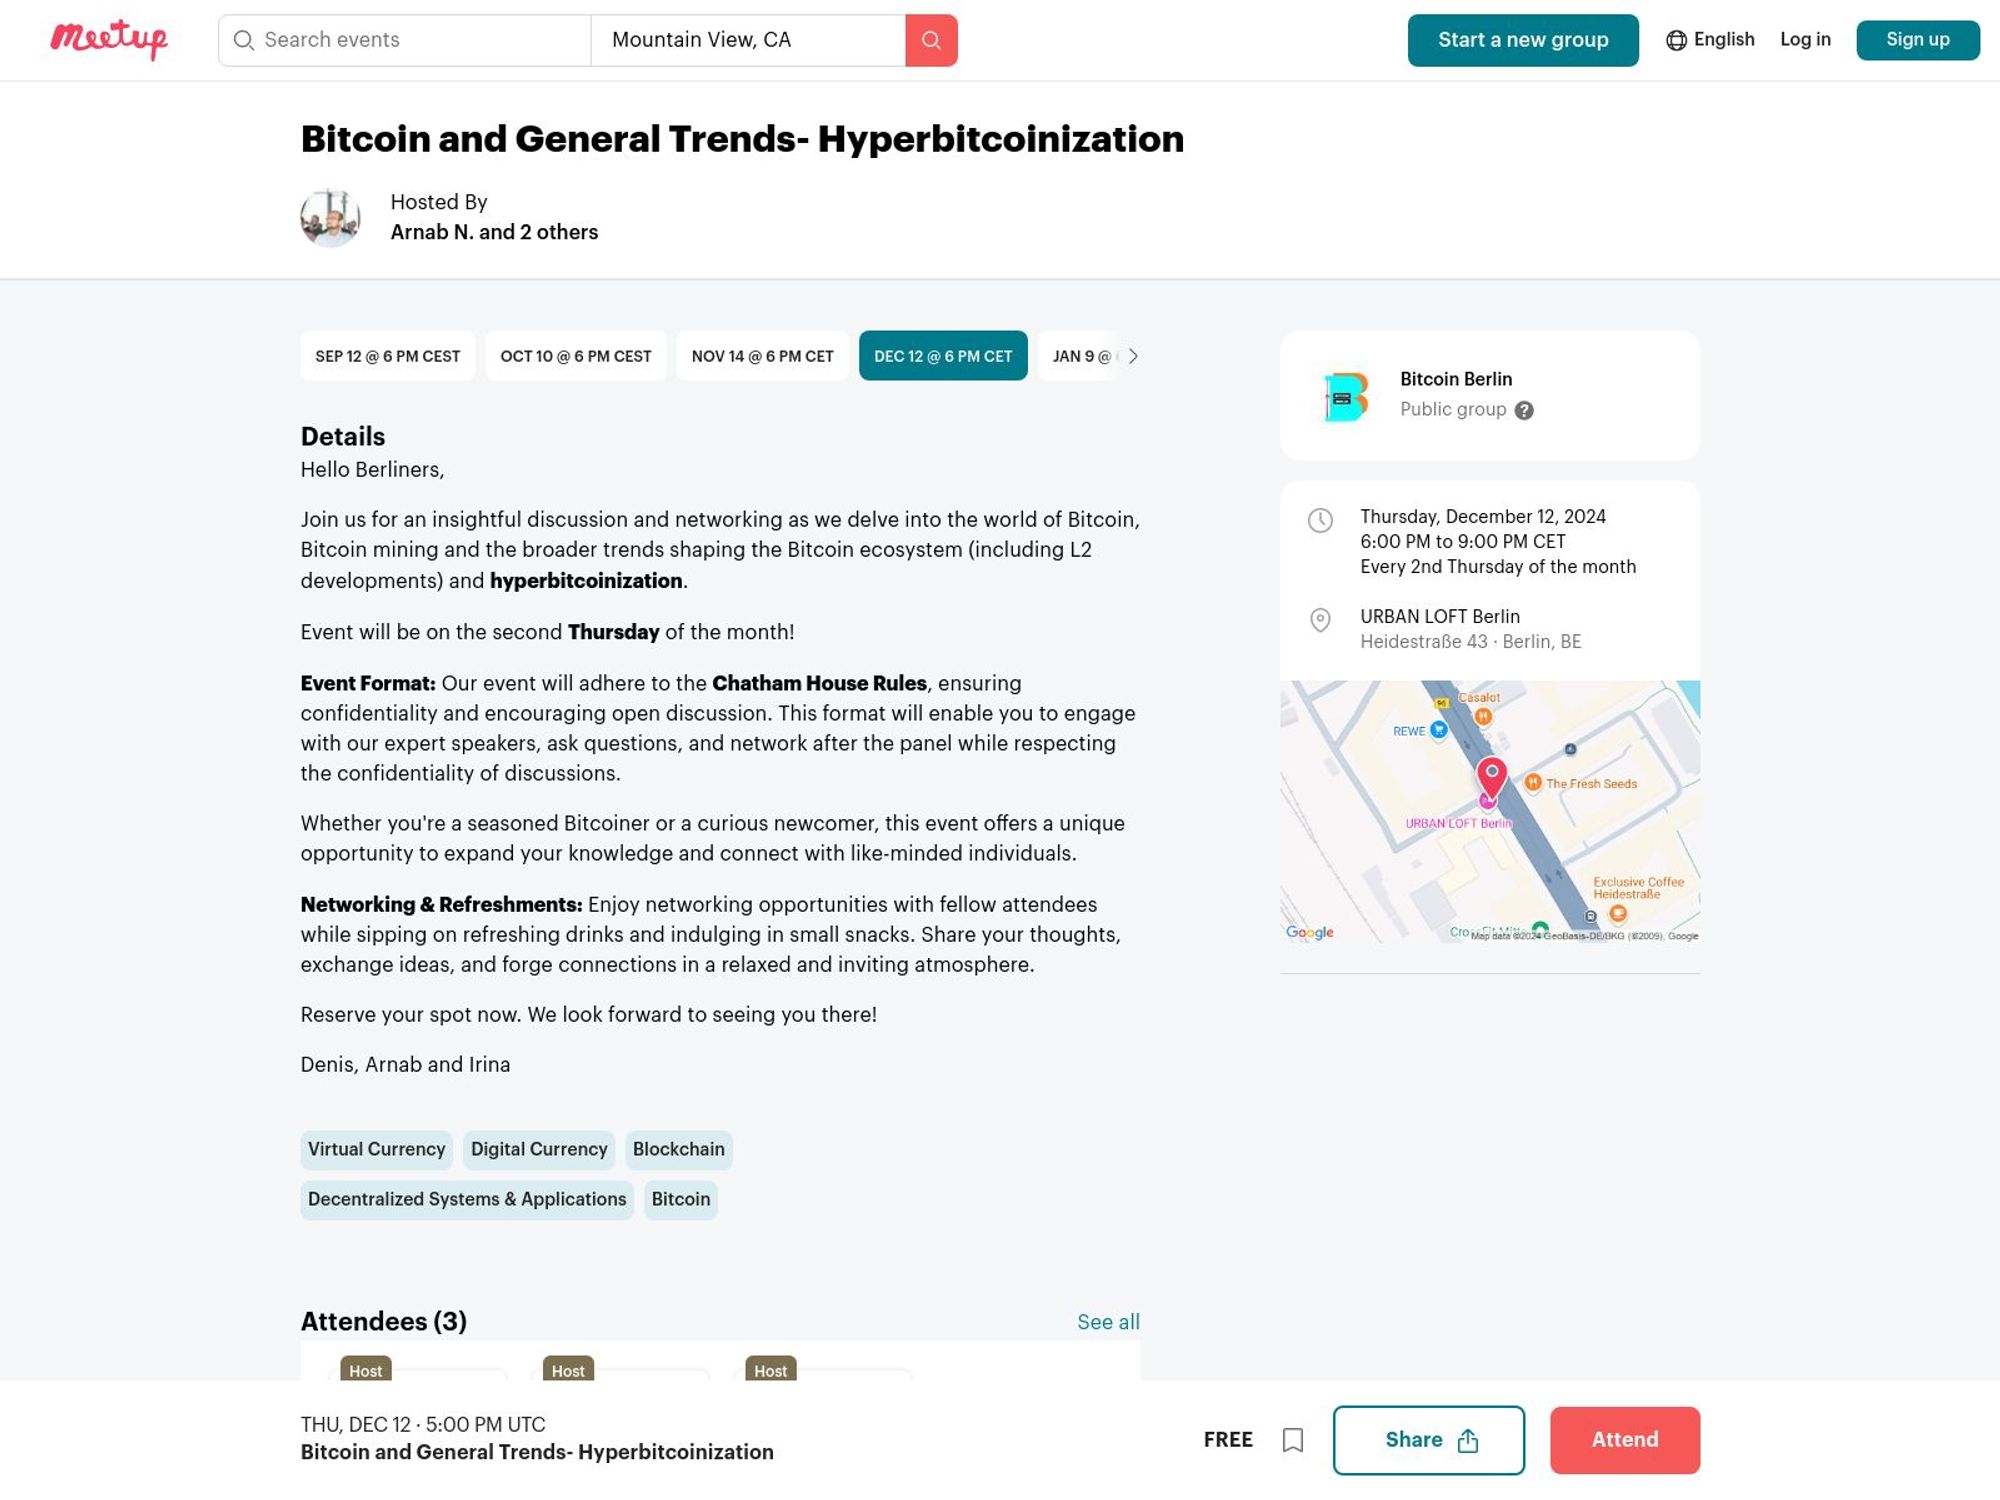
Task: Click the 'Attend' button for this event
Action: pyautogui.click(x=1625, y=1439)
